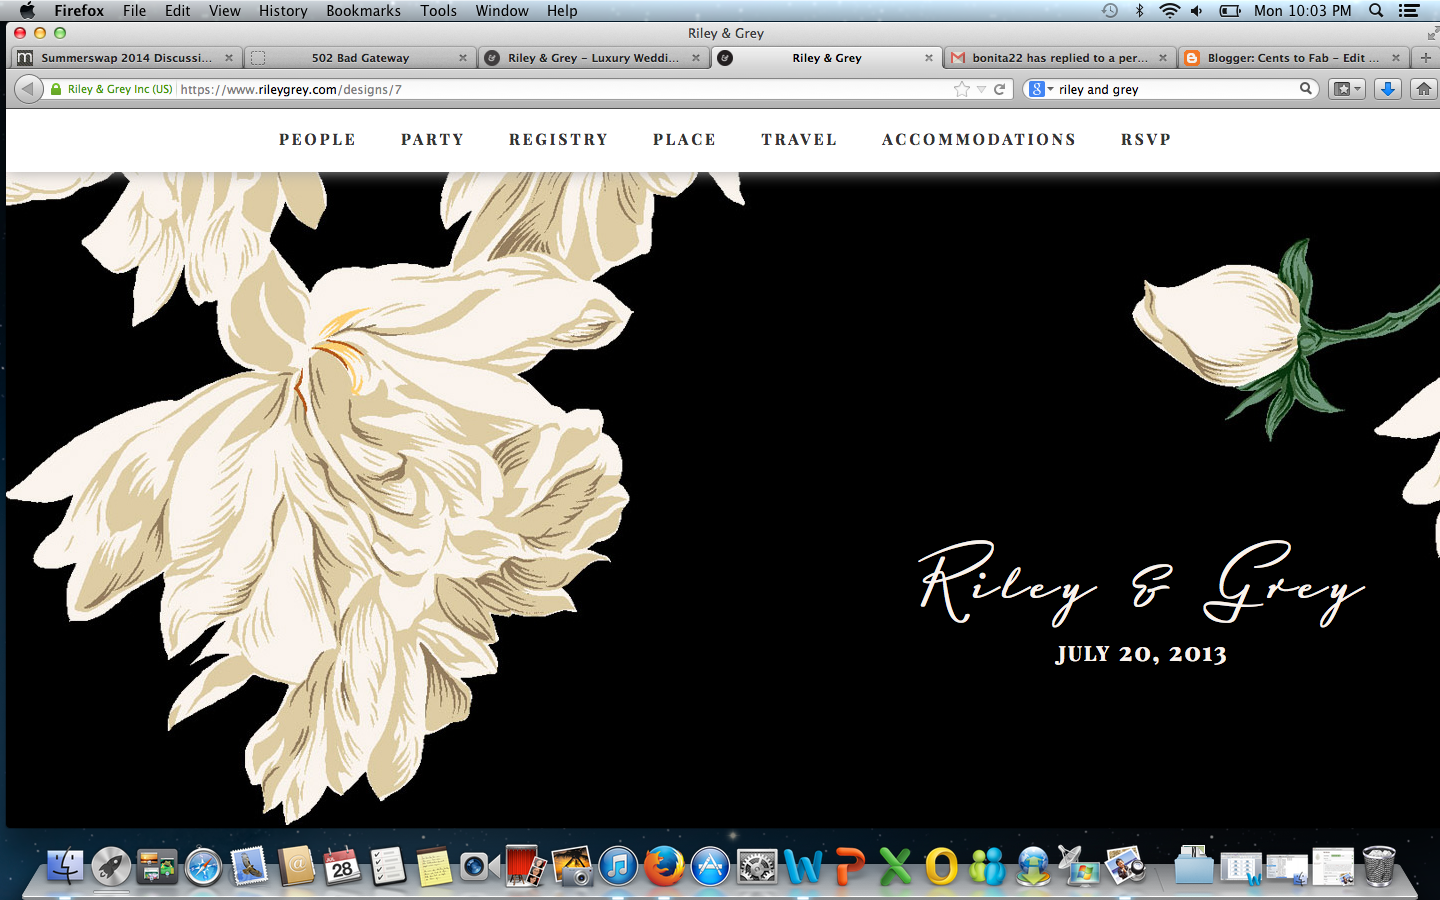The height and width of the screenshot is (900, 1440).
Task: Open the search engine dropdown next to Google icon
Action: pos(1050,89)
